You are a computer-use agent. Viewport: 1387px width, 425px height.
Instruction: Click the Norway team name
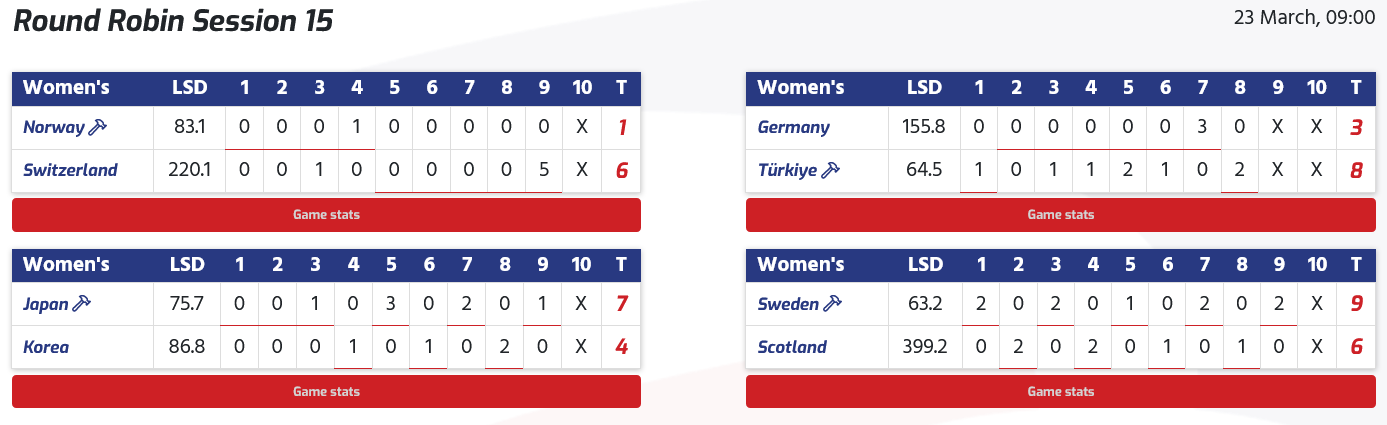(x=55, y=127)
